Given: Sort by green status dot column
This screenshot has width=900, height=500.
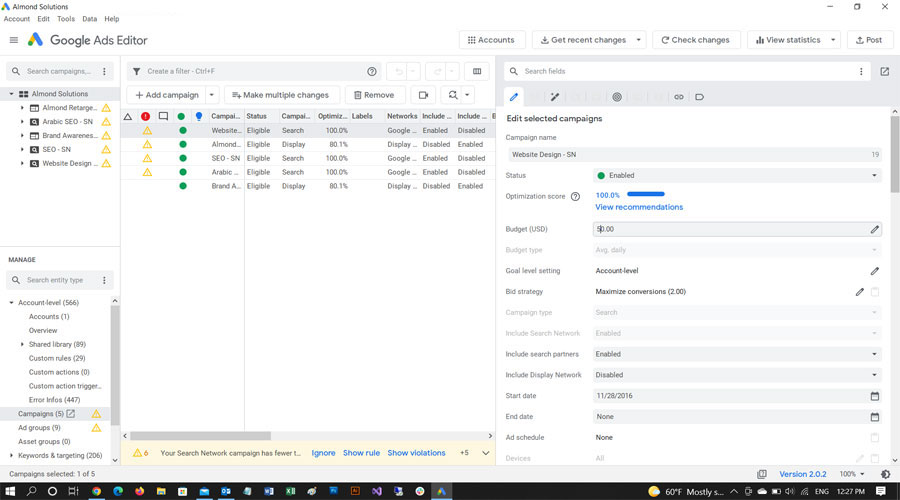Looking at the screenshot, I should coord(181,116).
